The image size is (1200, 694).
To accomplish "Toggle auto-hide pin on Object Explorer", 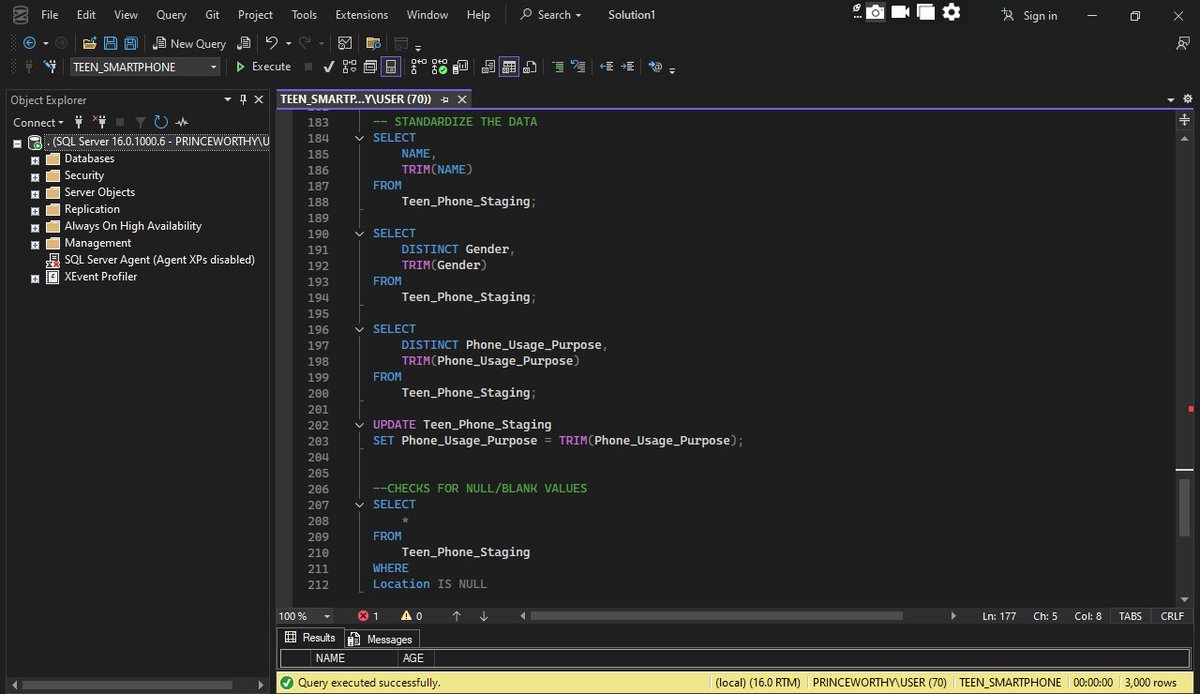I will (x=243, y=100).
